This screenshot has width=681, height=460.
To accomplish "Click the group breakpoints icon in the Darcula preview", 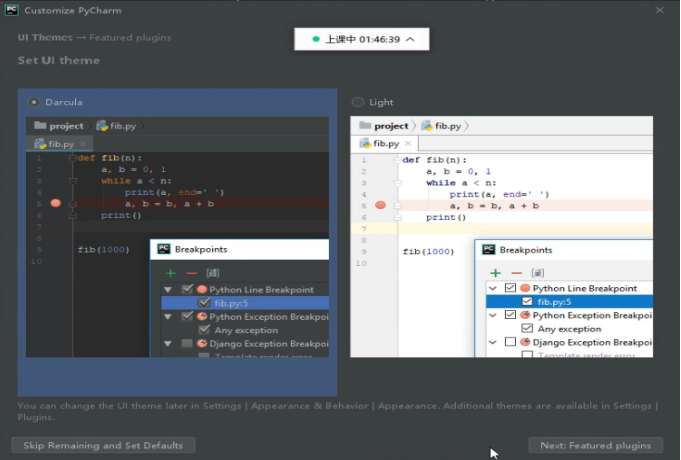I will (x=213, y=273).
